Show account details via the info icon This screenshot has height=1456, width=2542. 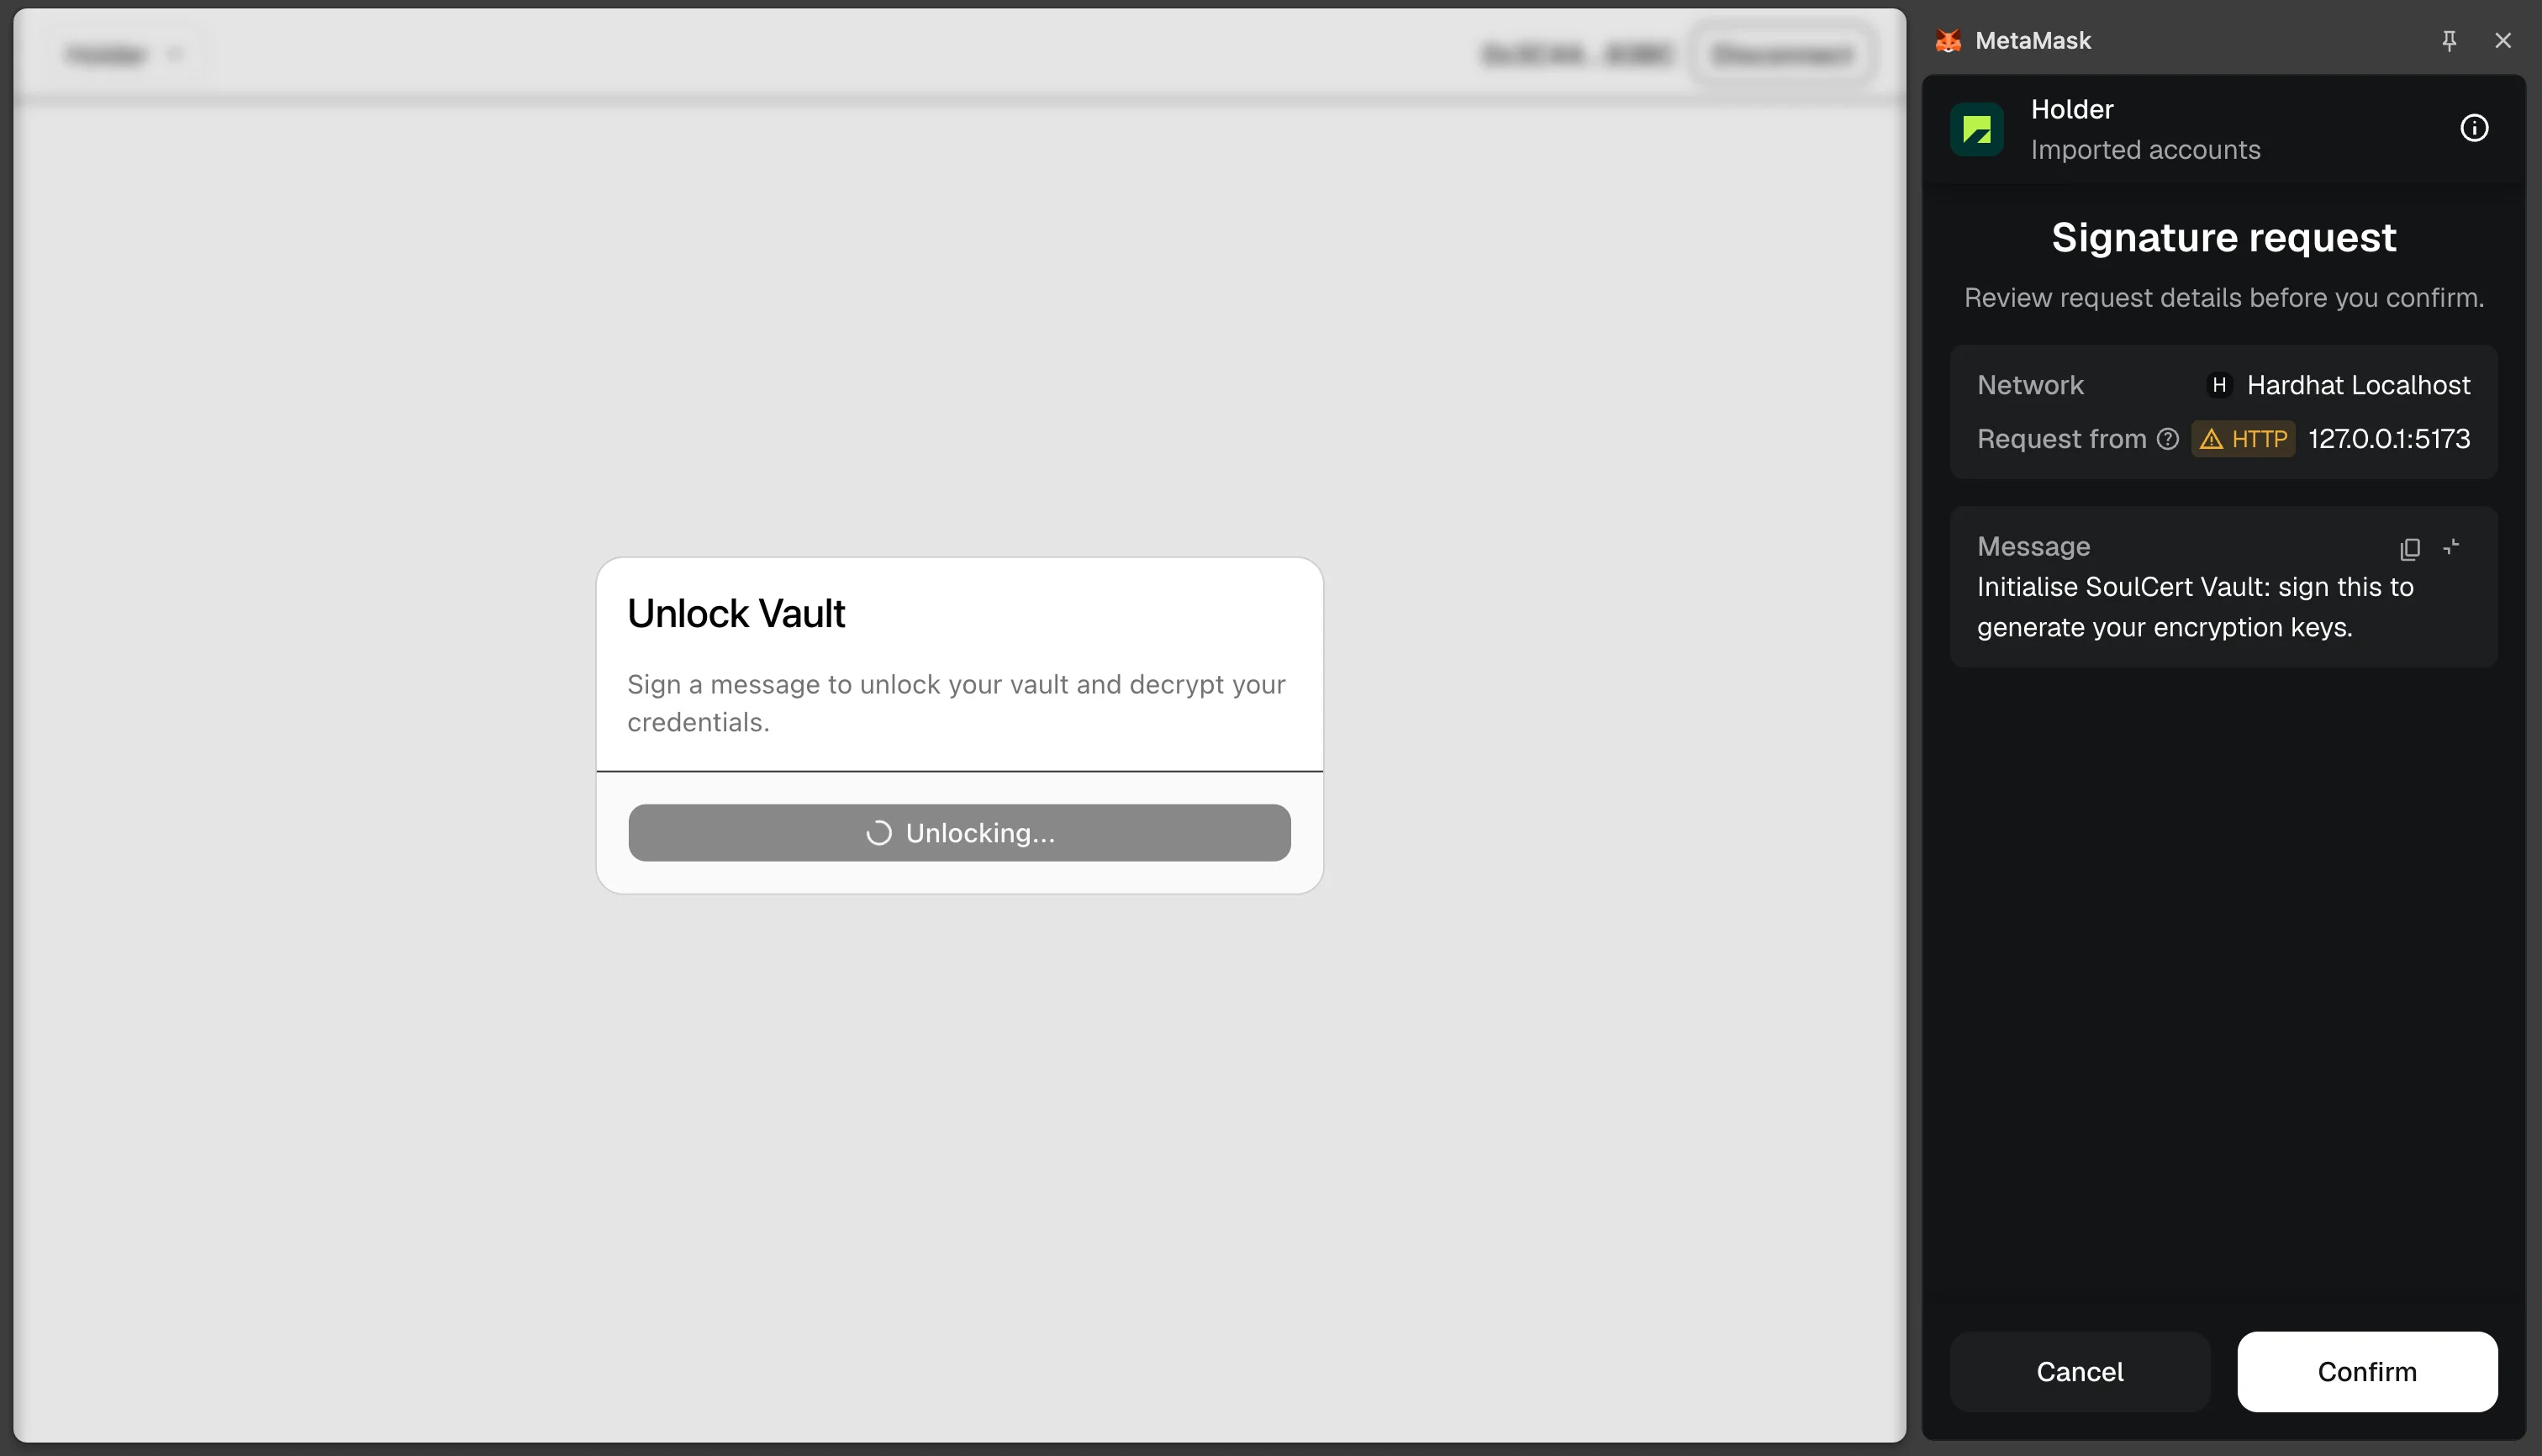coord(2474,128)
